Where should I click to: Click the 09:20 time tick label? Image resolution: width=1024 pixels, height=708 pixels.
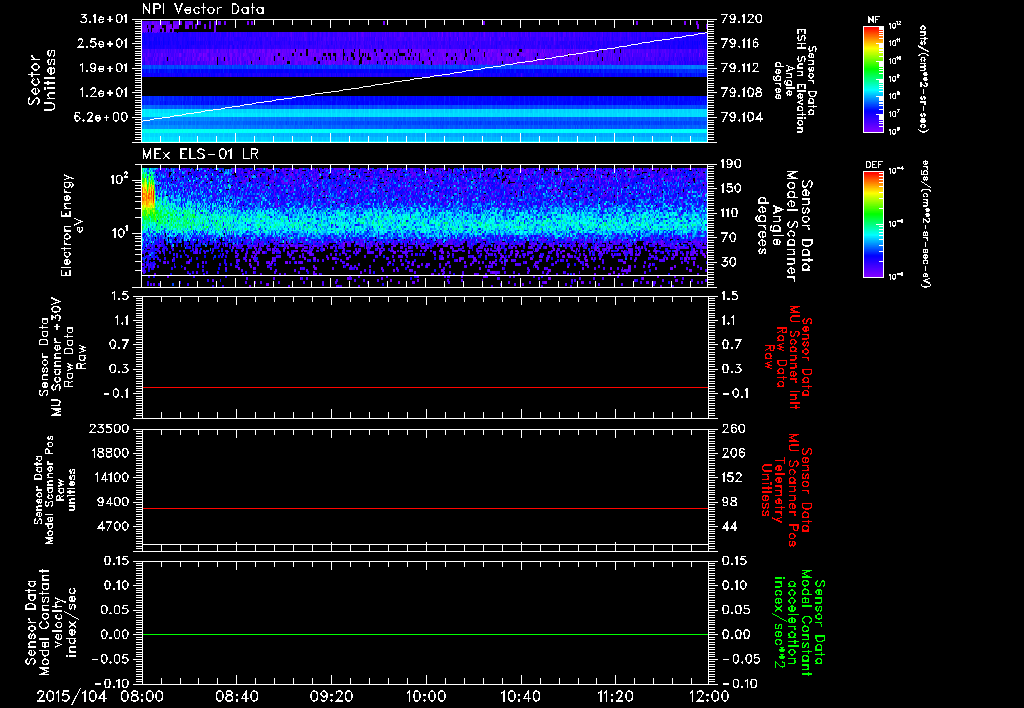click(x=331, y=696)
